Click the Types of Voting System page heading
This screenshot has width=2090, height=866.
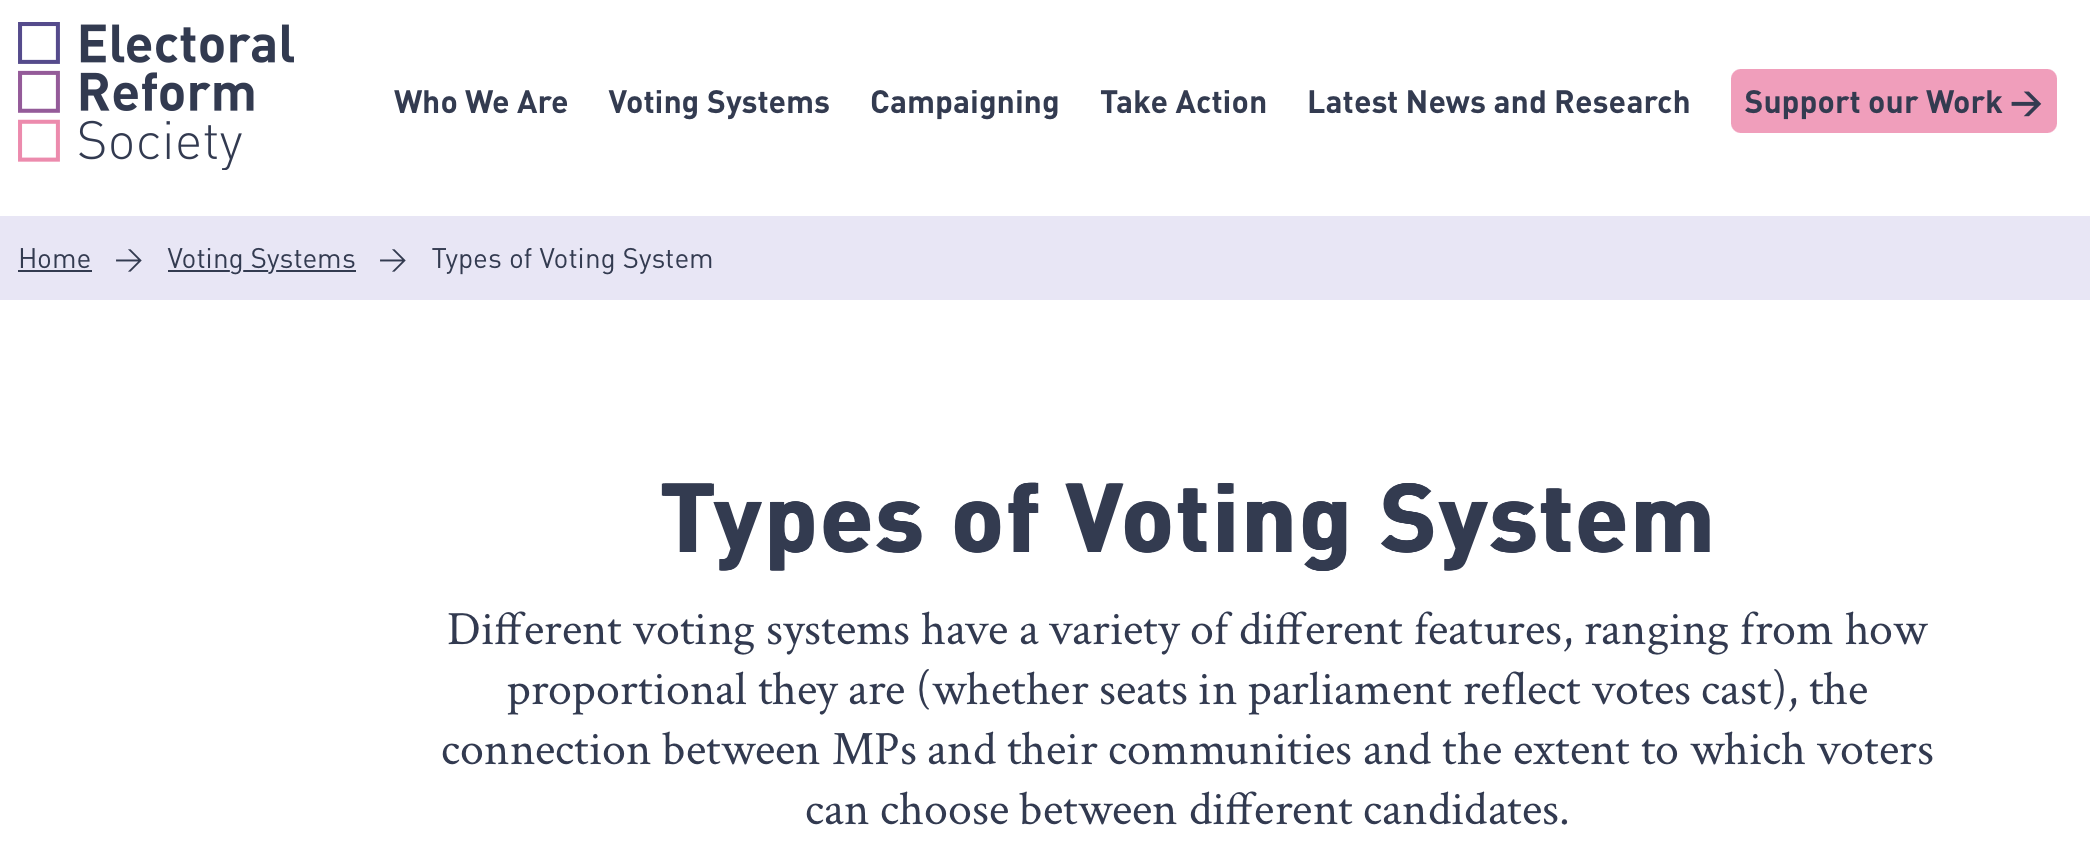1187,521
